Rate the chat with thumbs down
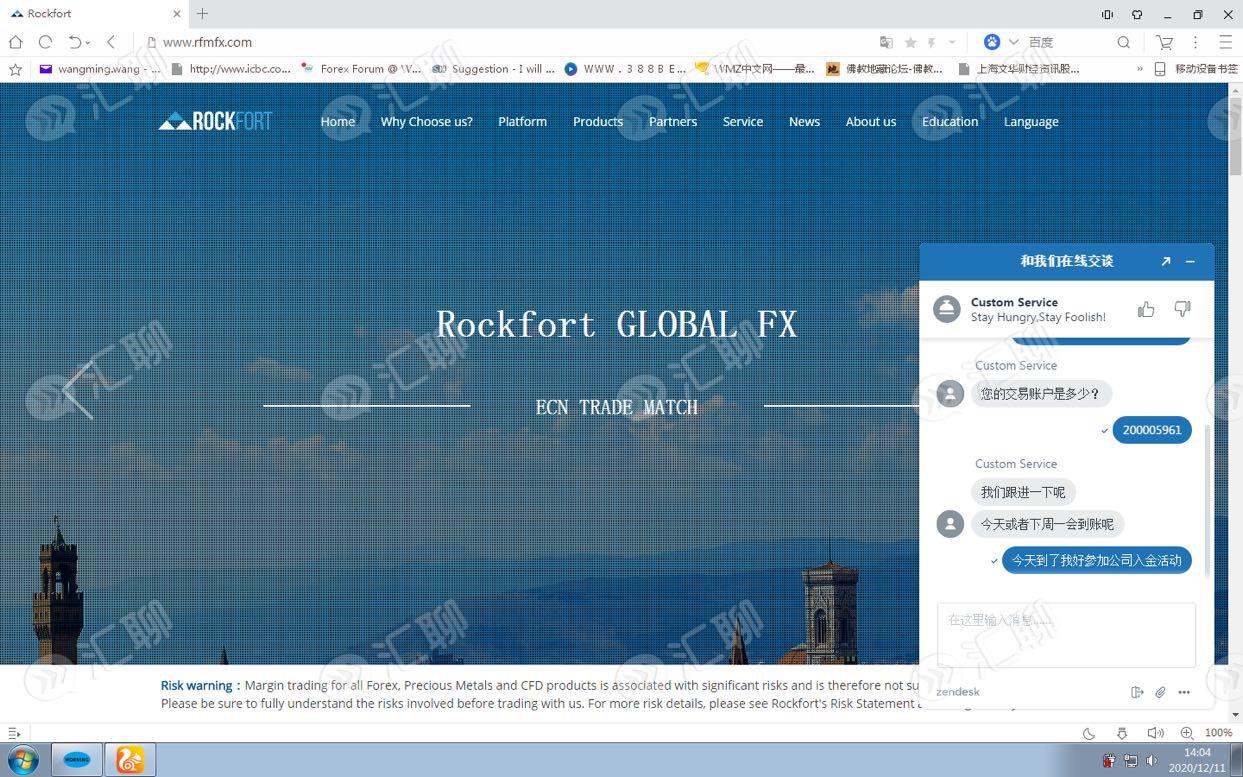Screen dimensions: 1243x777 [1182, 309]
